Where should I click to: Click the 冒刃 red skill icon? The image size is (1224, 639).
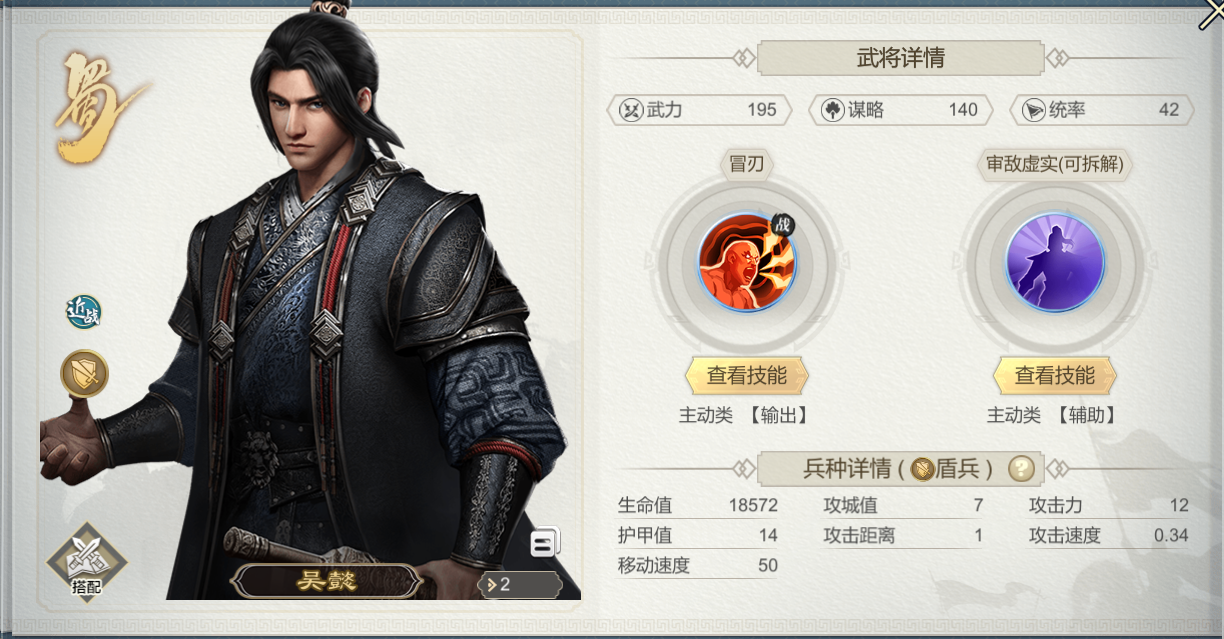click(746, 263)
